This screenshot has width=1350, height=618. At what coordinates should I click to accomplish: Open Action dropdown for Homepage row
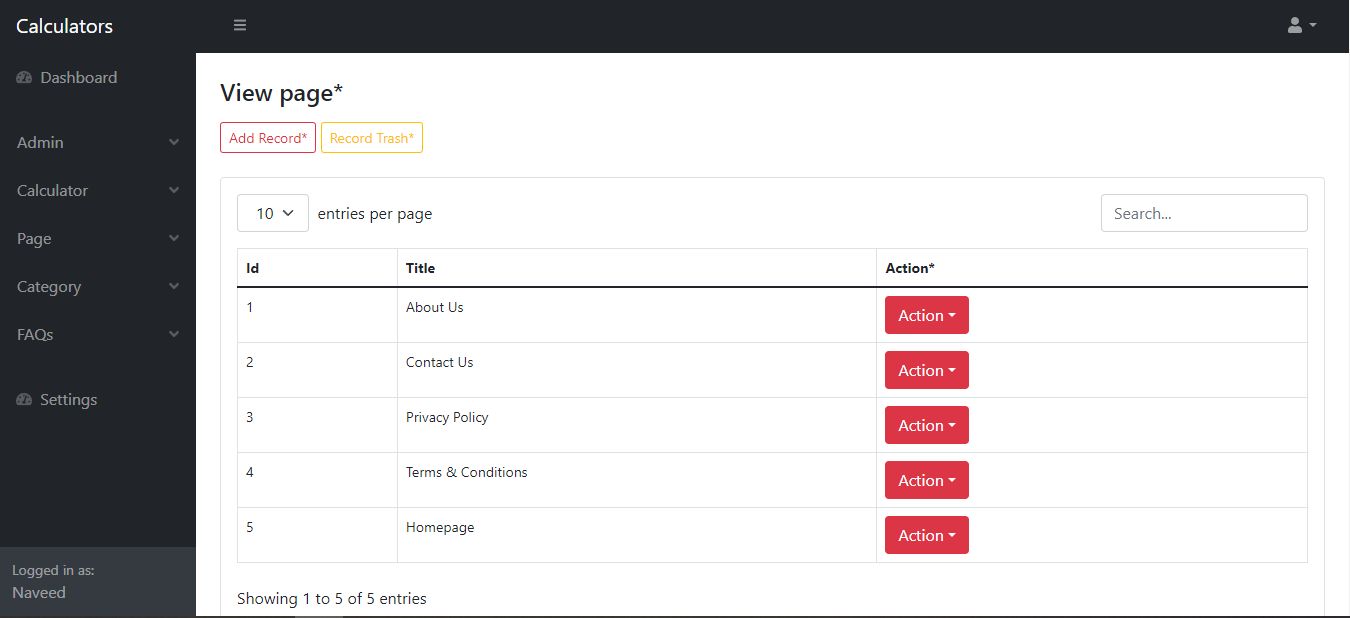[926, 535]
